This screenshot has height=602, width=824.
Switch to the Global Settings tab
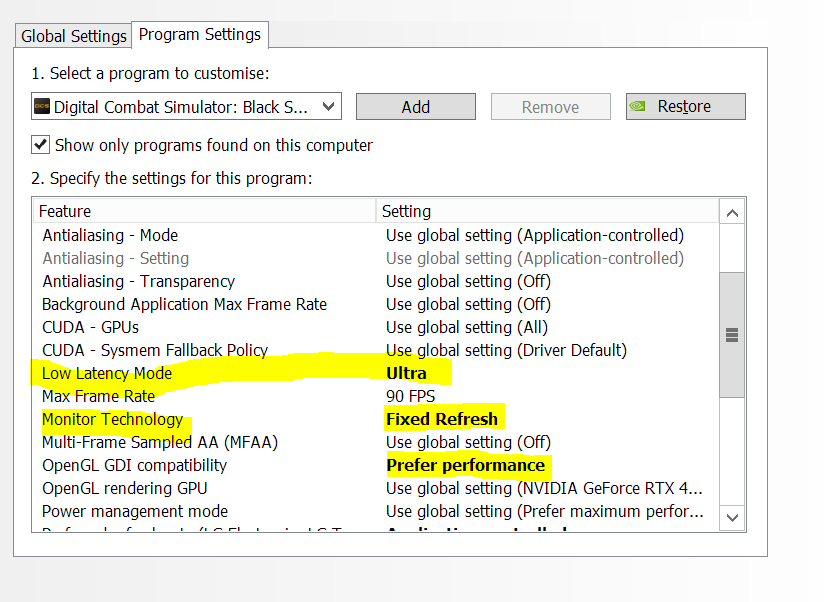click(x=73, y=36)
